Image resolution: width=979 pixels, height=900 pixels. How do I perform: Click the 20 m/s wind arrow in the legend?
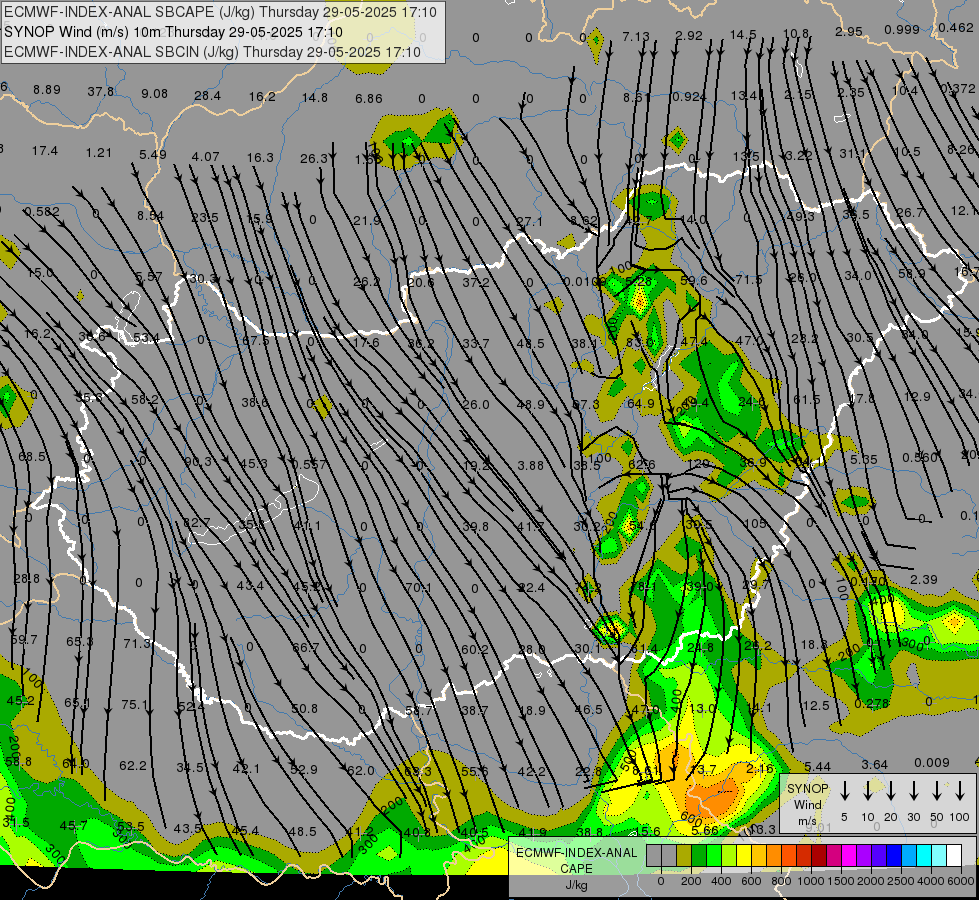(890, 790)
